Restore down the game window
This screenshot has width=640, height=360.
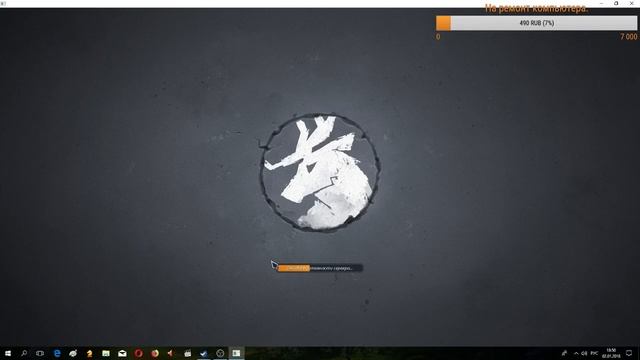616,3
